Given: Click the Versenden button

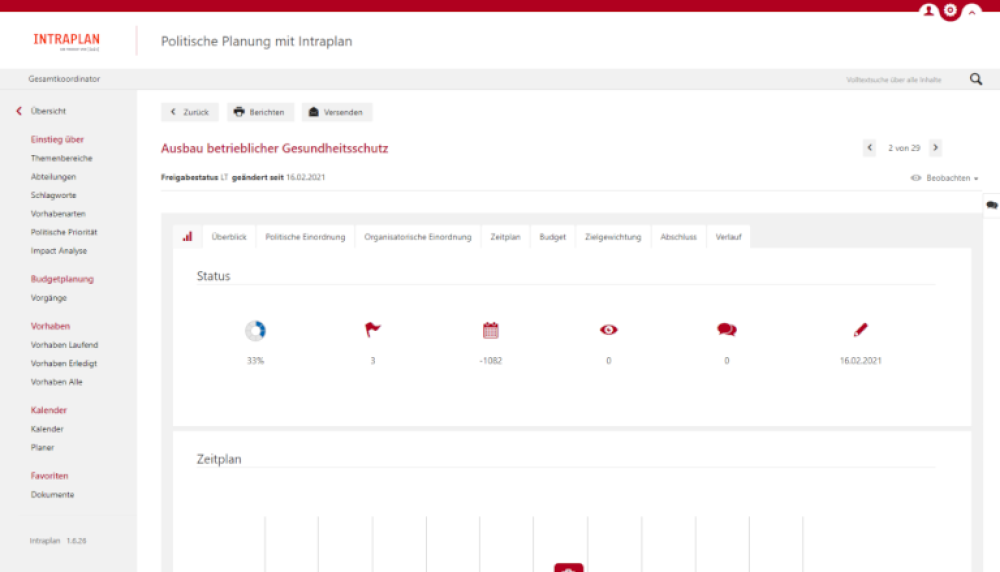Looking at the screenshot, I should 337,112.
